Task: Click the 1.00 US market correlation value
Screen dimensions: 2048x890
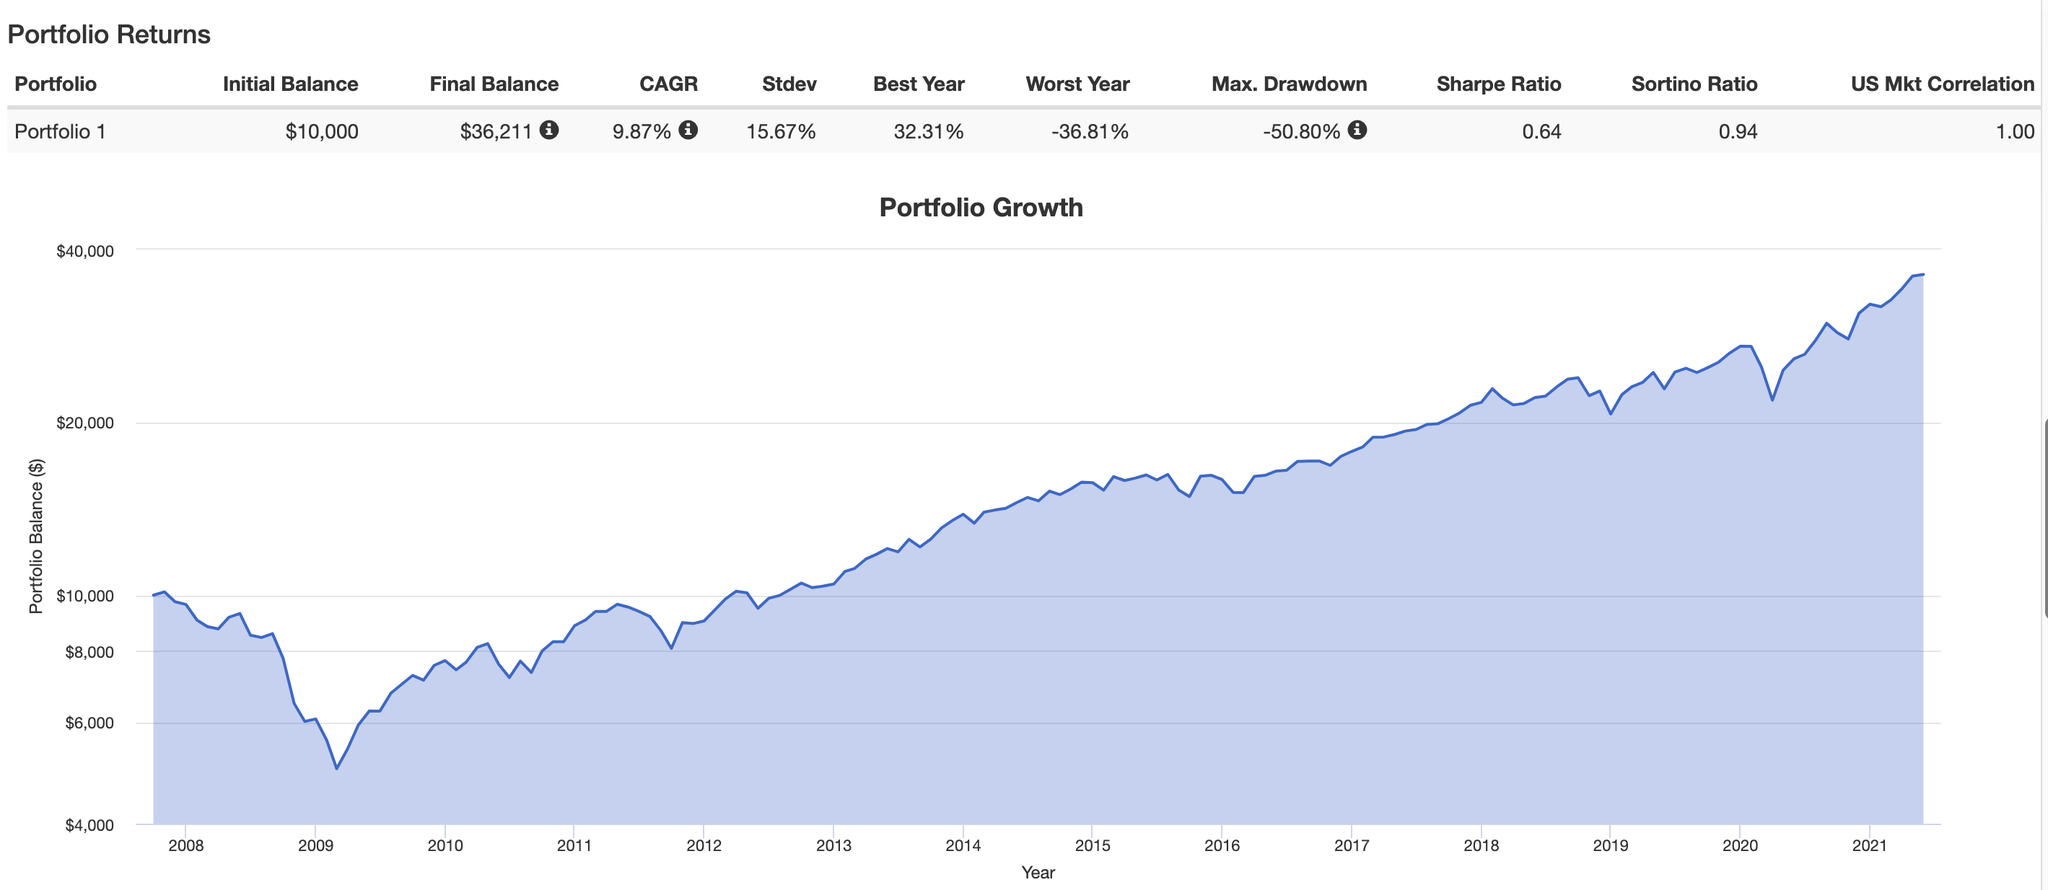Action: [2015, 131]
